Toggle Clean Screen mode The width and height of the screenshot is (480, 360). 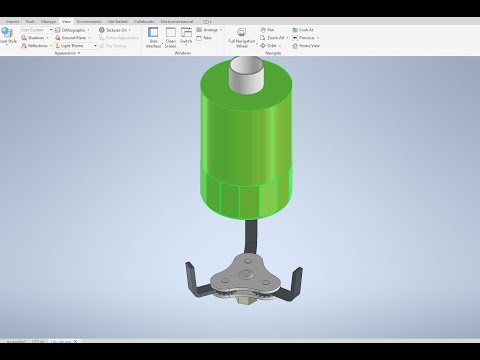pos(170,37)
